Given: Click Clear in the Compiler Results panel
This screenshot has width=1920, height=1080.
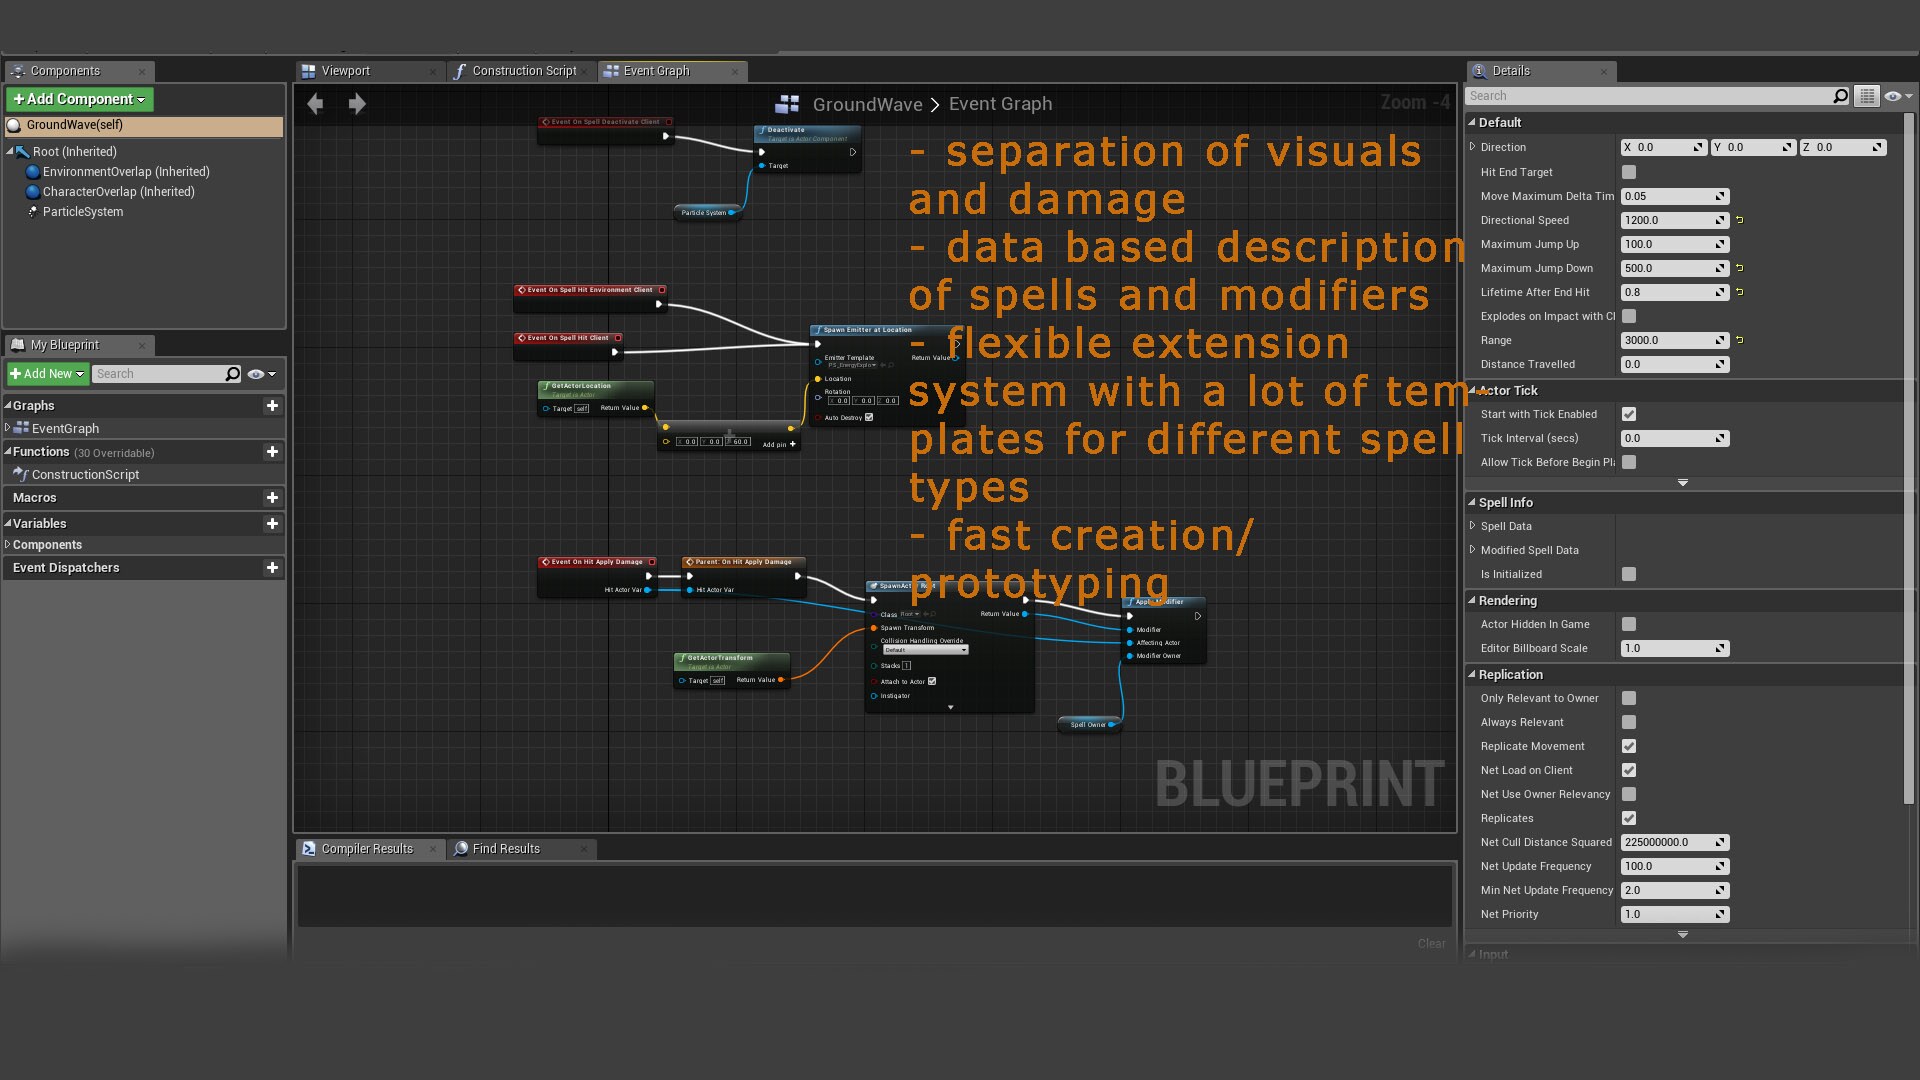Looking at the screenshot, I should [x=1431, y=943].
